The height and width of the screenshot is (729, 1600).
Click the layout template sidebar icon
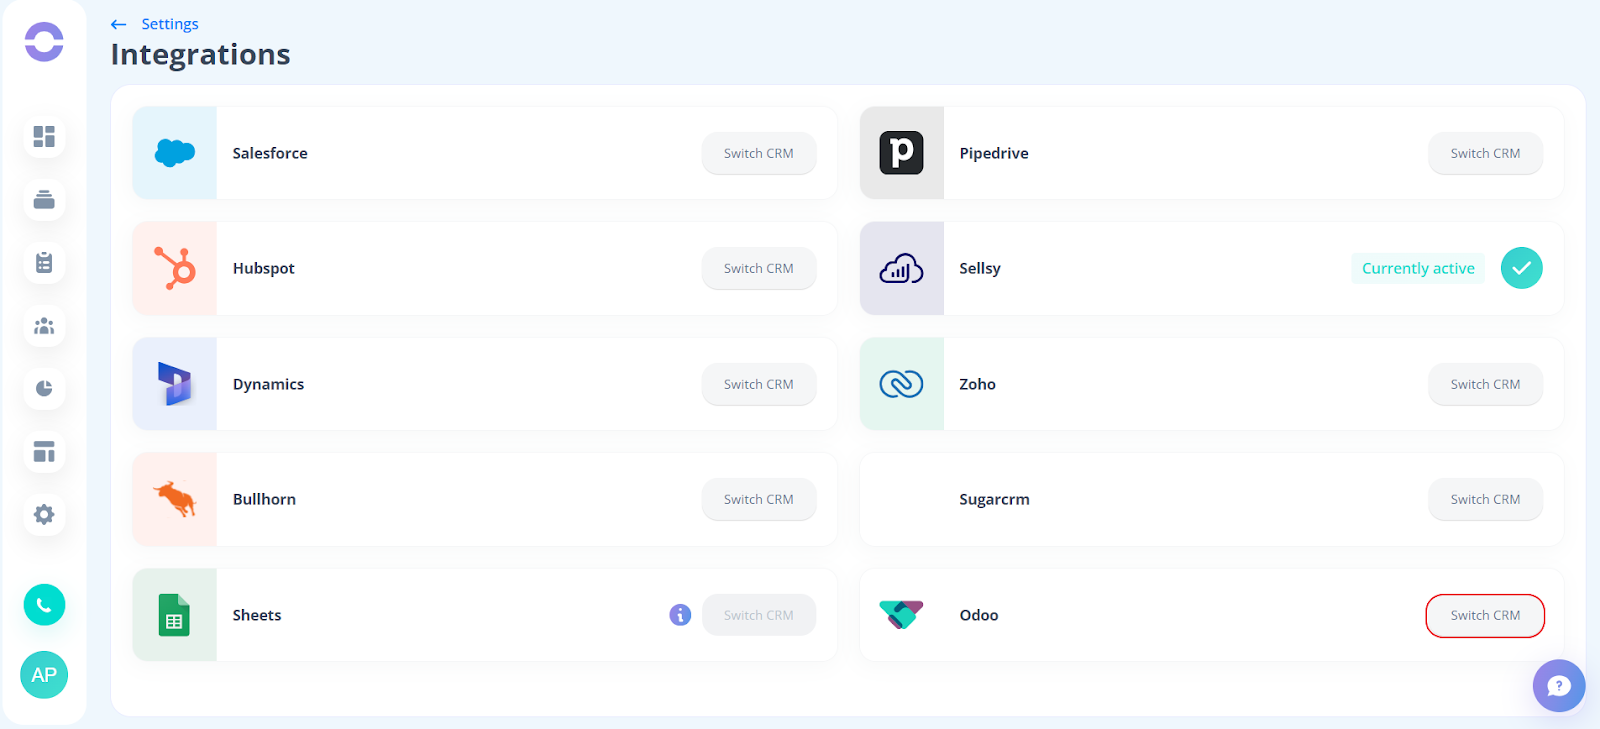pyautogui.click(x=44, y=452)
